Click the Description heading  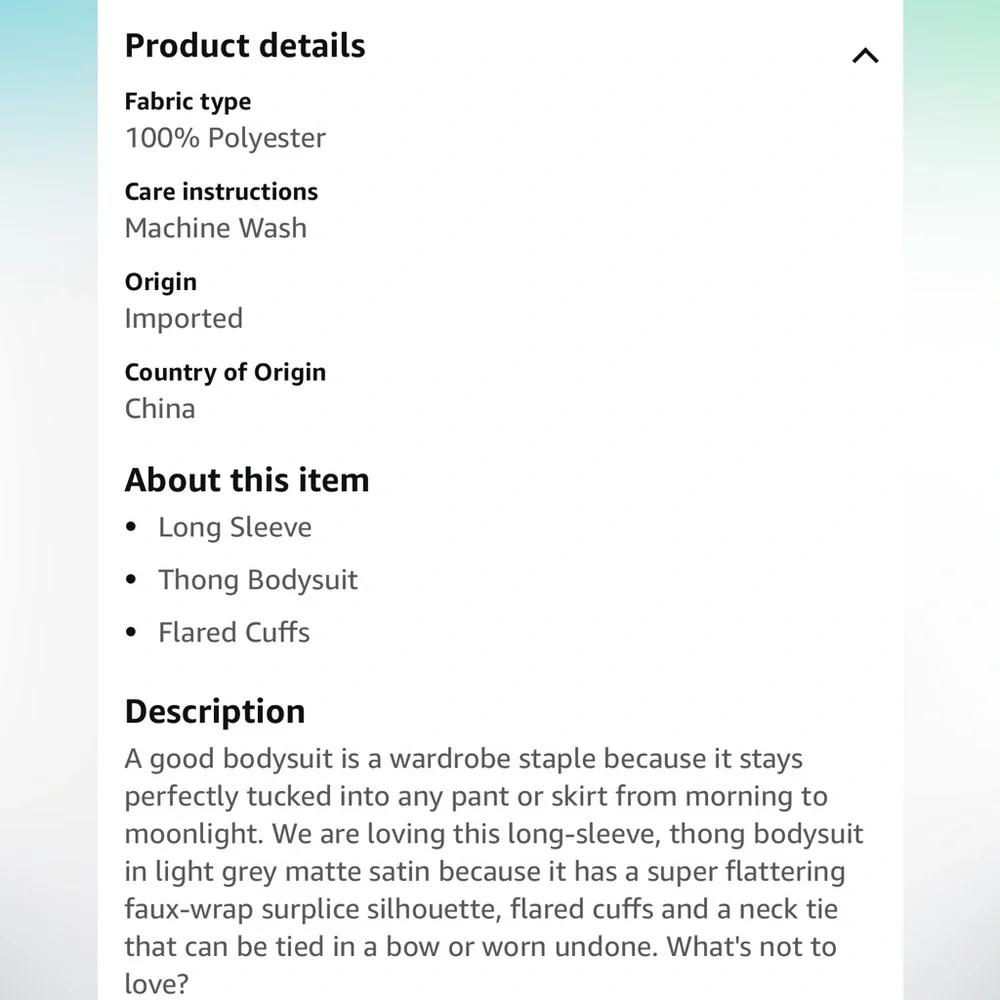[x=215, y=711]
